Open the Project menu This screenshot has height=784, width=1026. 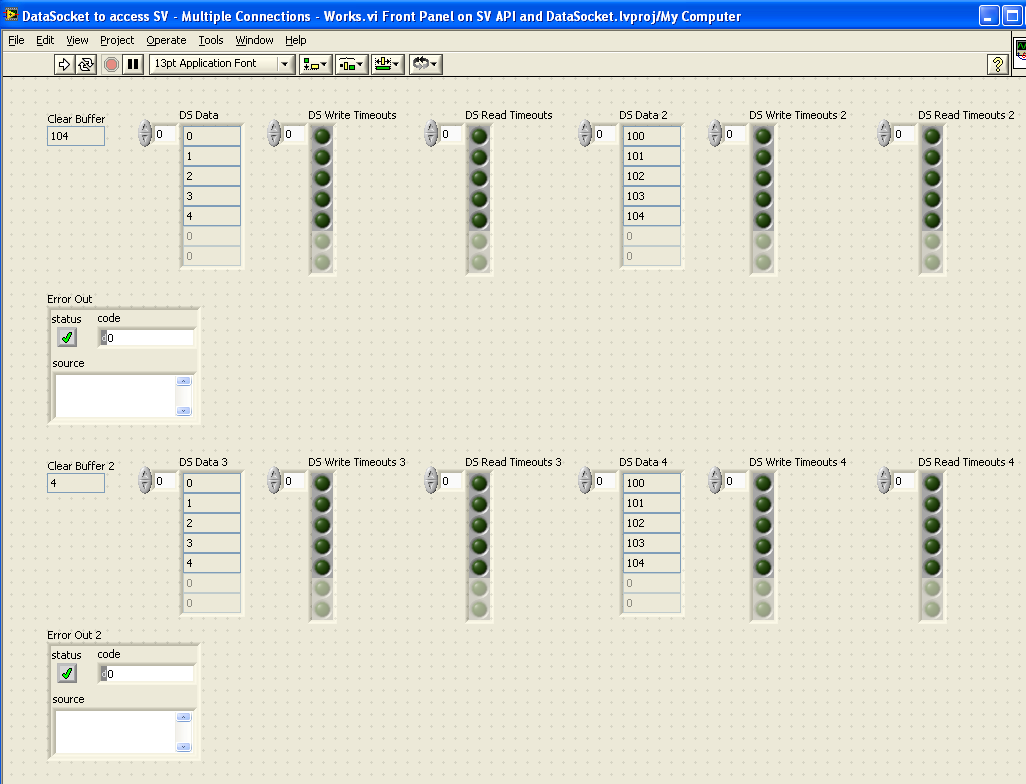[x=117, y=40]
